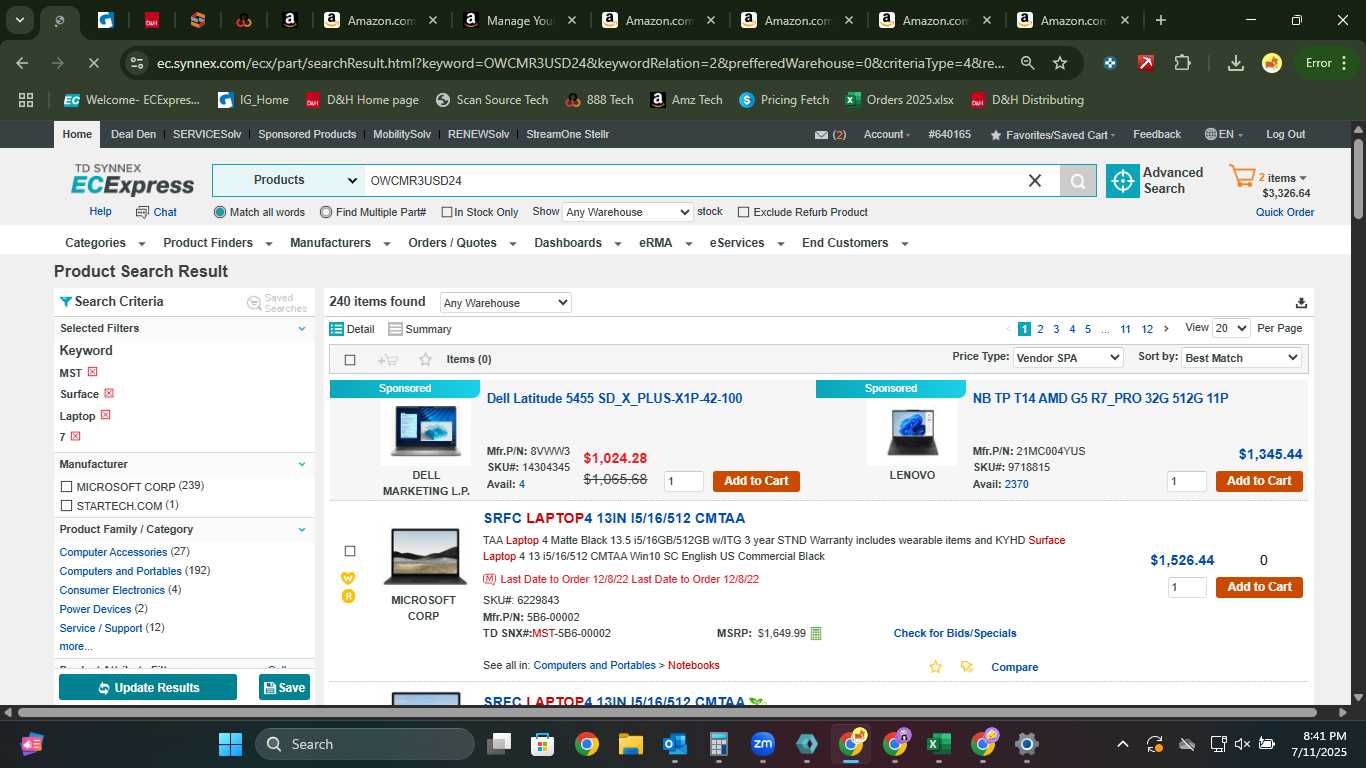The height and width of the screenshot is (768, 1366).
Task: Open Favorites/Saved Cart dropdown
Action: coord(1053,135)
